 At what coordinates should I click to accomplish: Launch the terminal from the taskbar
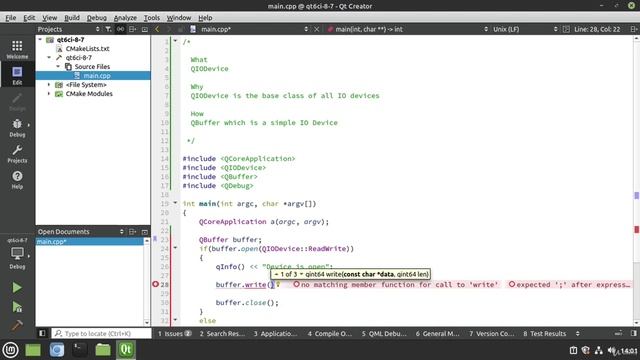pos(80,350)
